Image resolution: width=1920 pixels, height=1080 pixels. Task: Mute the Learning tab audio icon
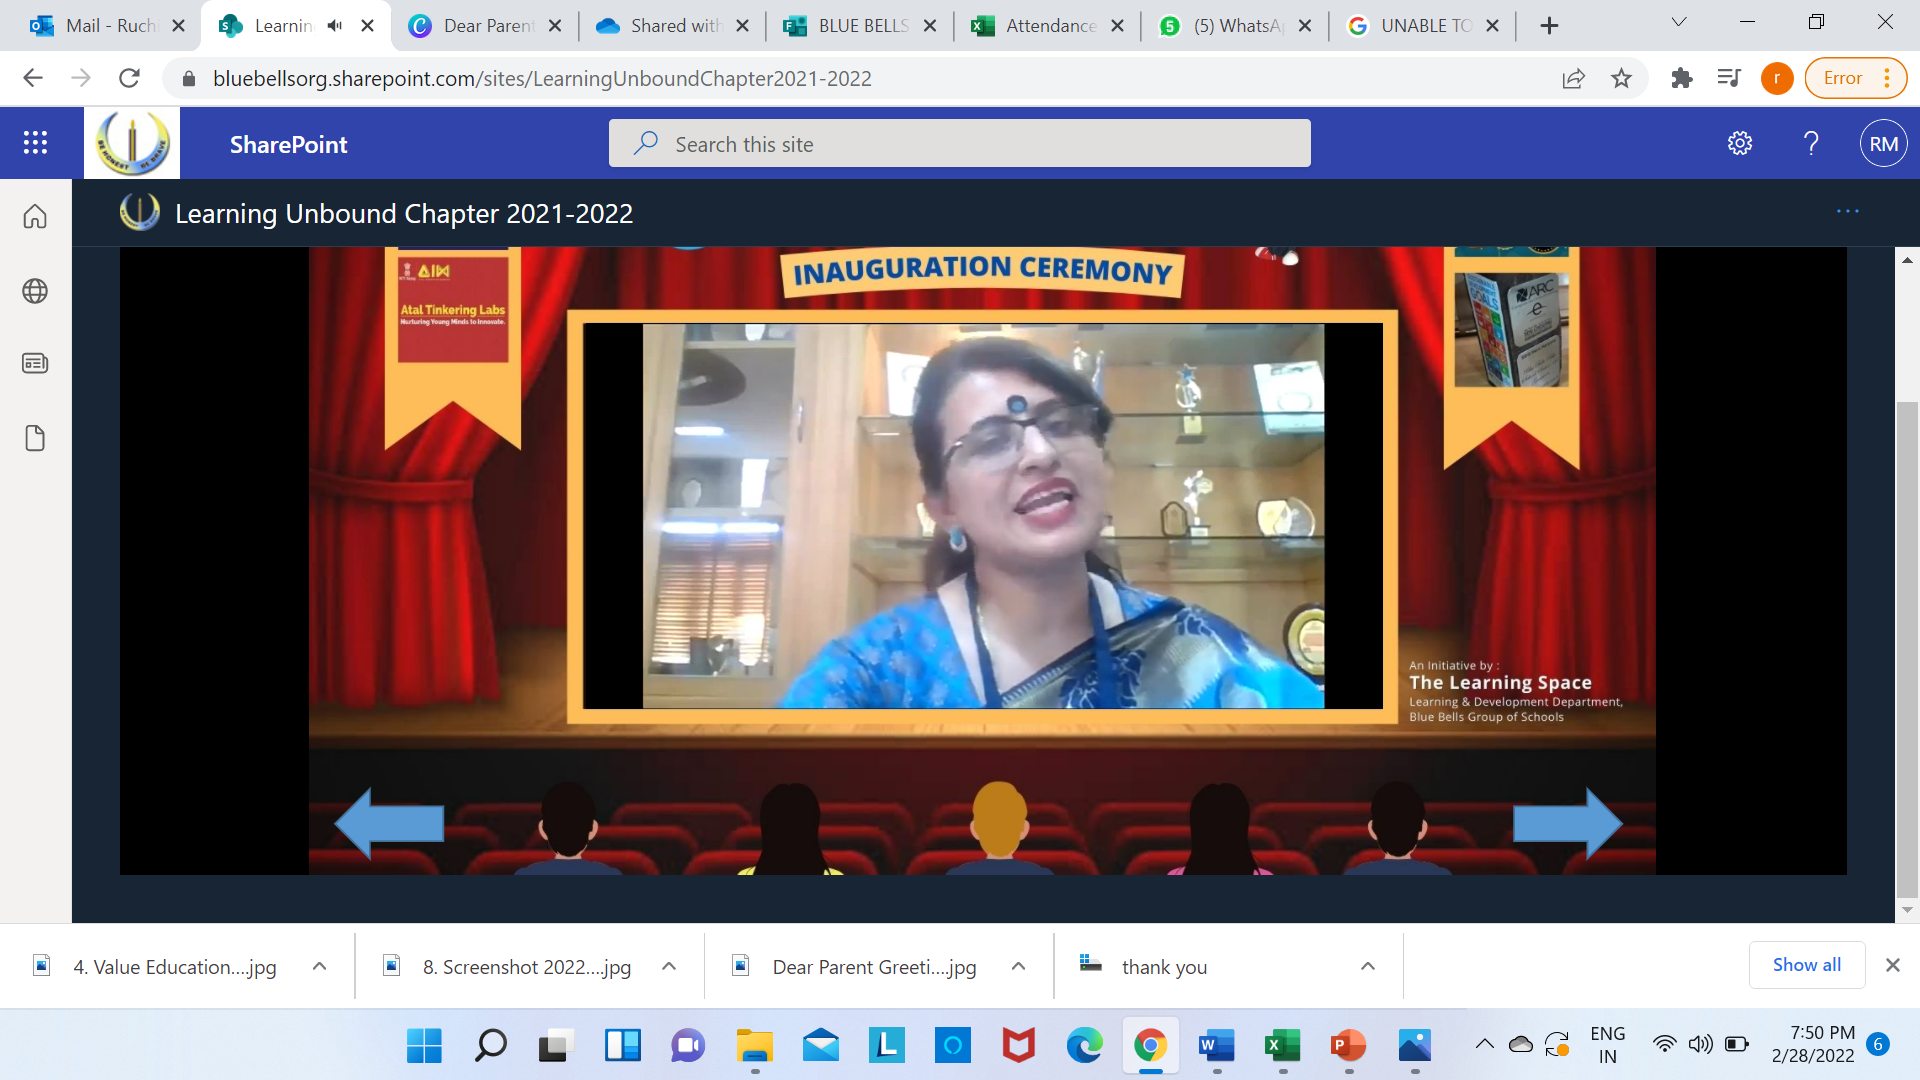pyautogui.click(x=335, y=26)
